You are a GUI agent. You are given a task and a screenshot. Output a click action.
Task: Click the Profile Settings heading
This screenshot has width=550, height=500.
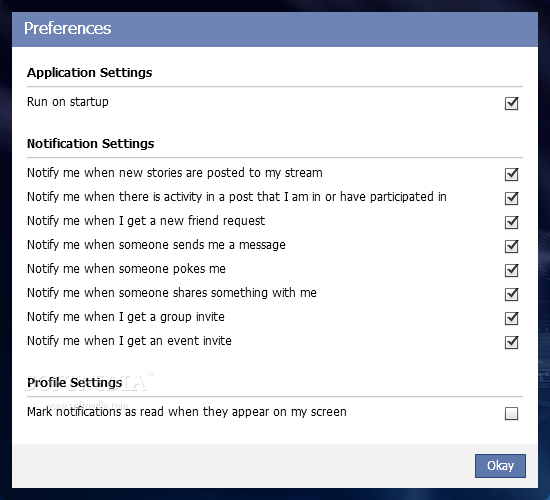tap(74, 382)
